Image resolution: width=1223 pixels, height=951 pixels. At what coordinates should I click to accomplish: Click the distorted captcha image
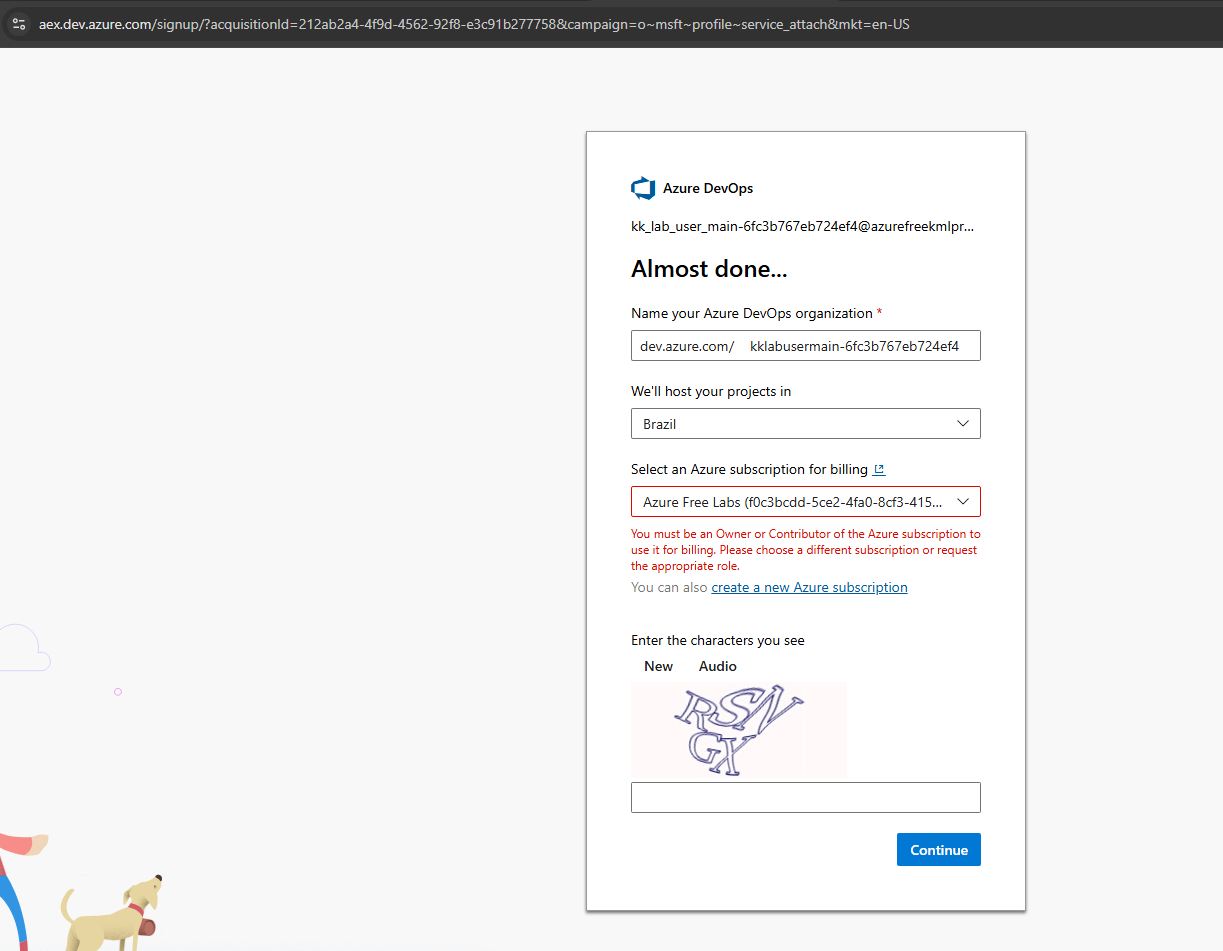pos(739,729)
